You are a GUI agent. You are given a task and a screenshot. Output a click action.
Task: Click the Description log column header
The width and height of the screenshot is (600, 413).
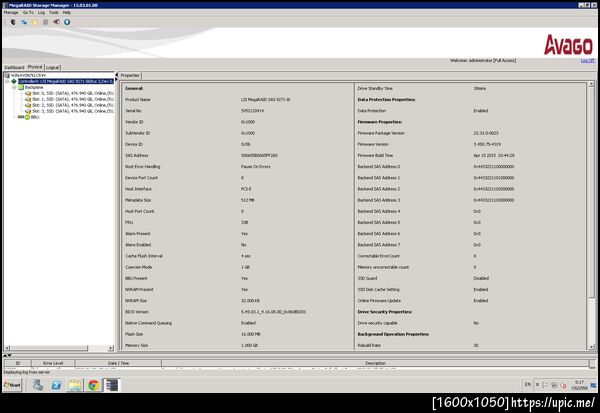(375, 363)
